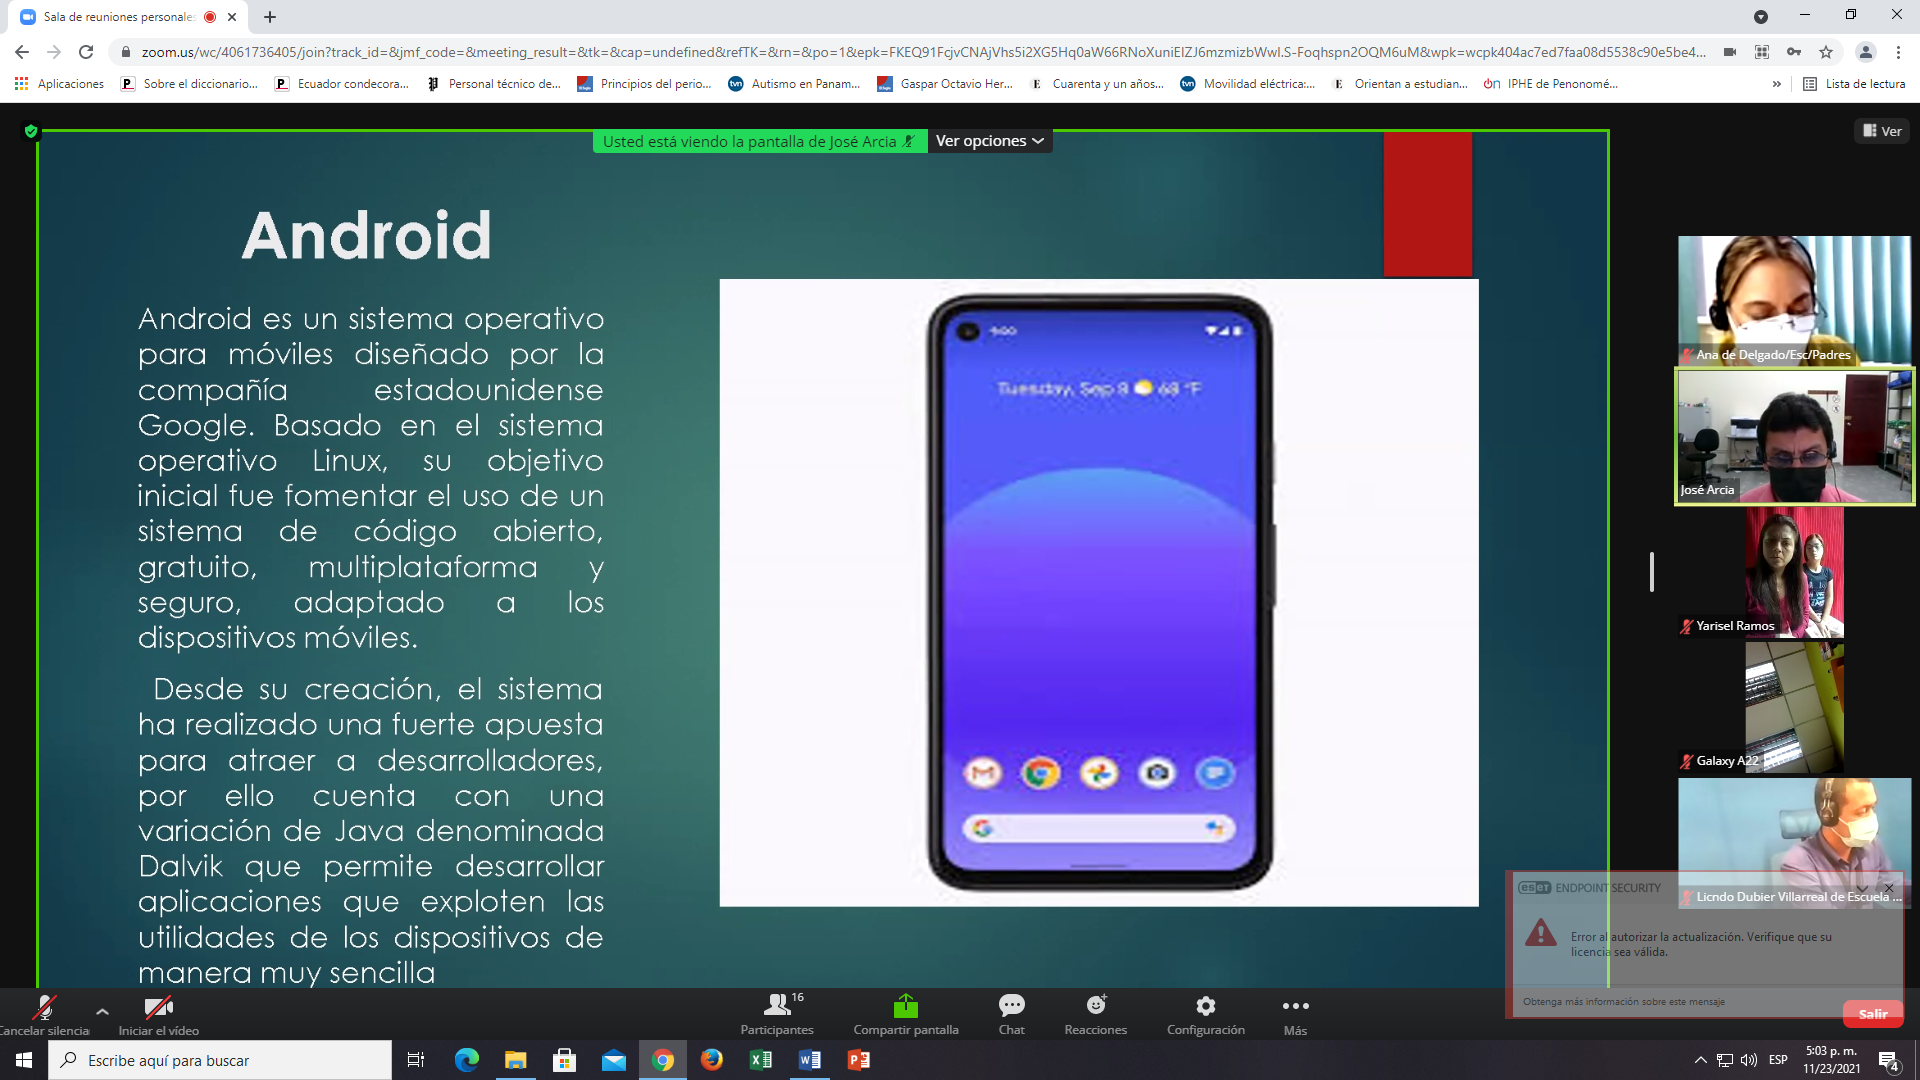Open 'Principios del perio' bookmark
The height and width of the screenshot is (1080, 1920).
645,84
